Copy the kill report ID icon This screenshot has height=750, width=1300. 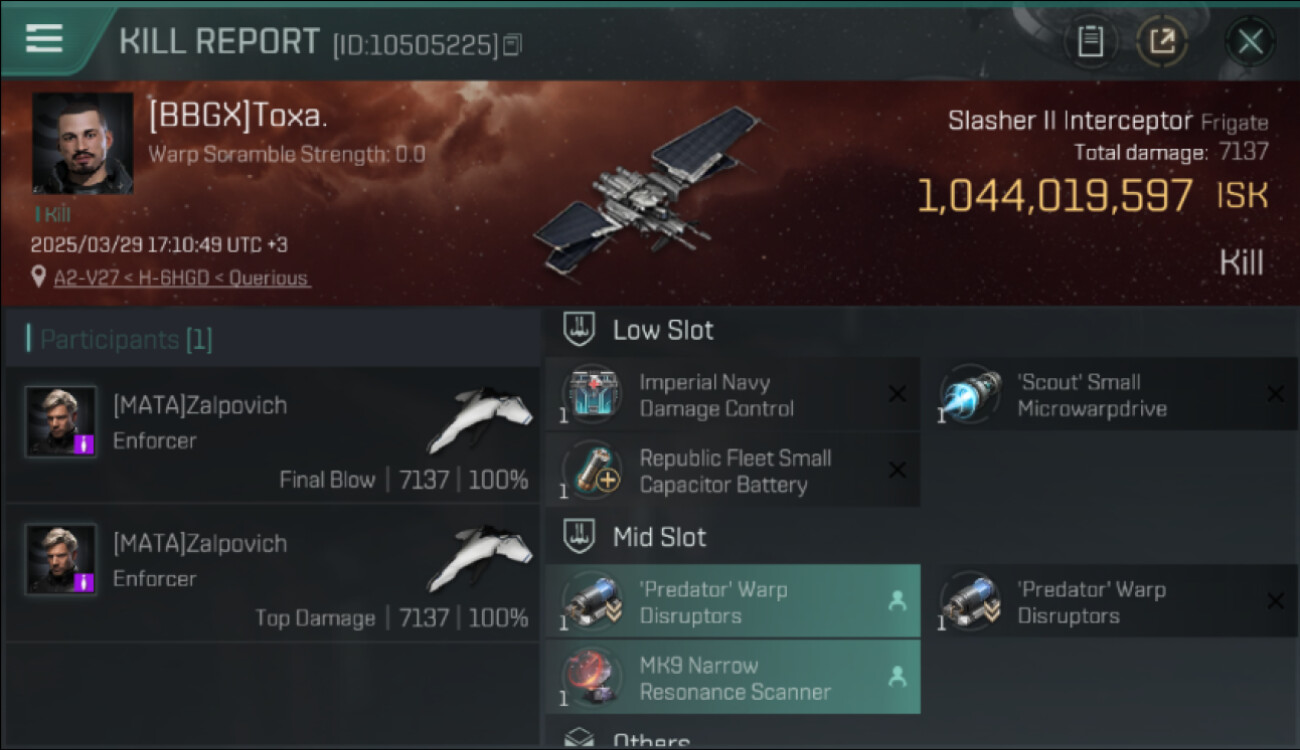[x=512, y=45]
